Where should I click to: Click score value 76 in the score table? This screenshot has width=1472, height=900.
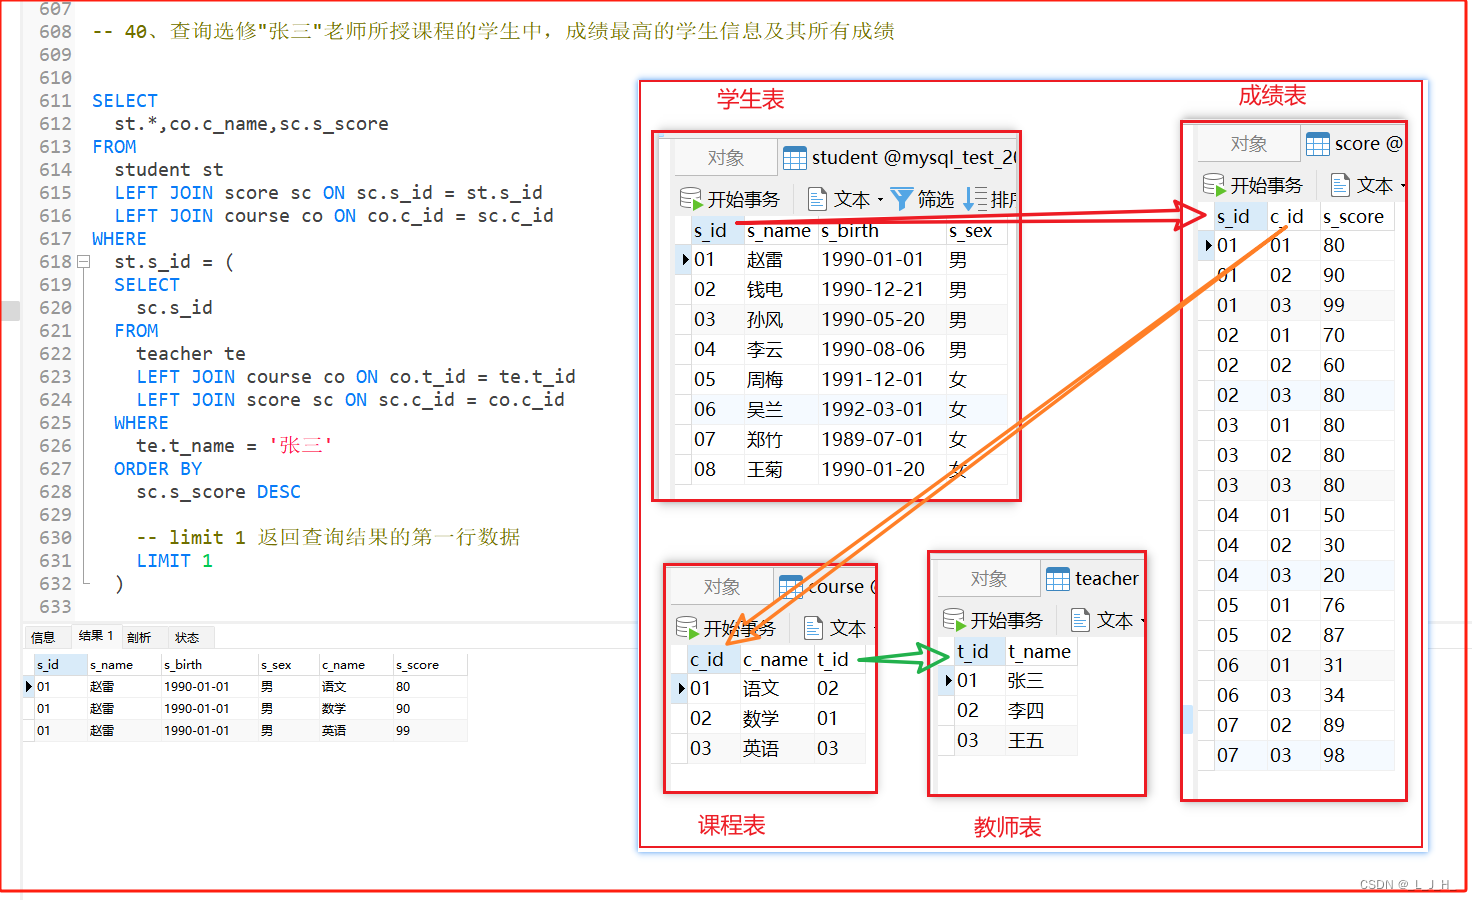[x=1334, y=605]
